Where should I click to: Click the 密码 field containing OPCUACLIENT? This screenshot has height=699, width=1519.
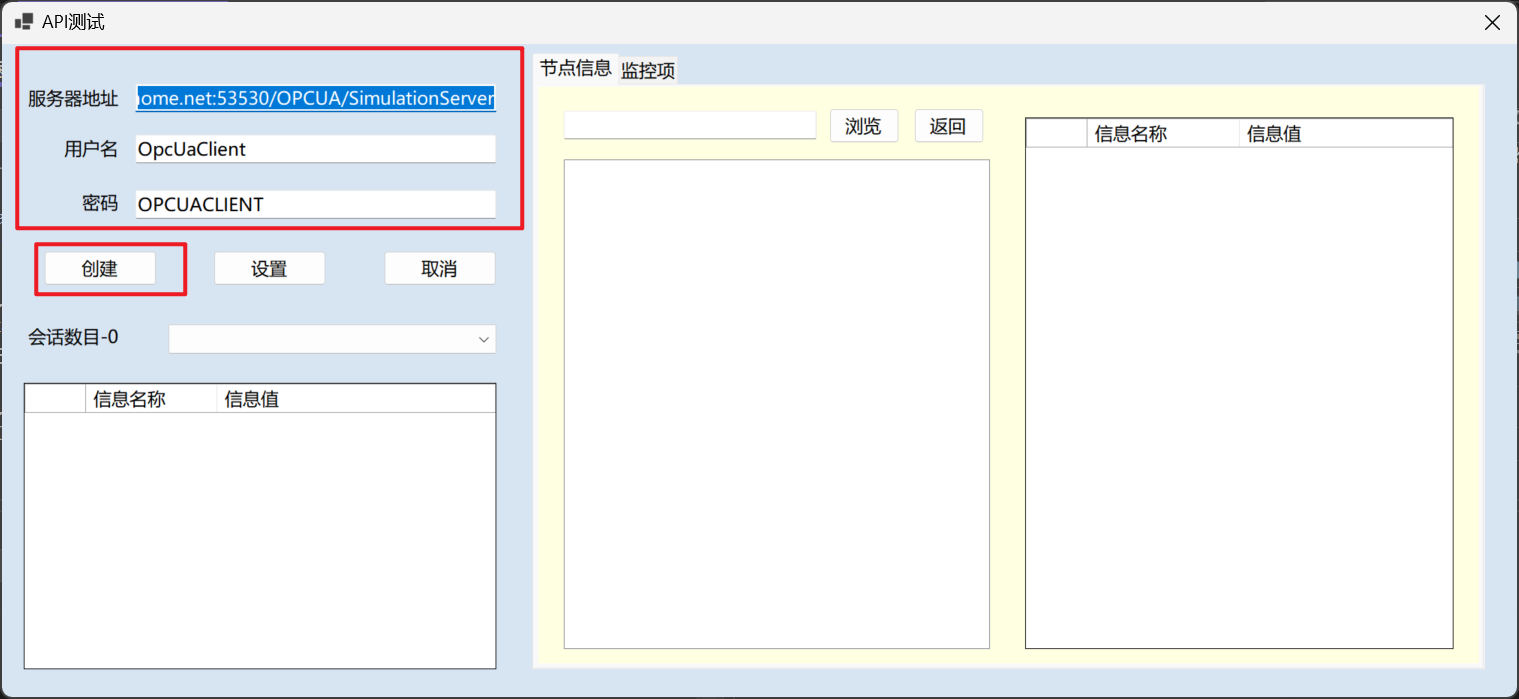(316, 204)
